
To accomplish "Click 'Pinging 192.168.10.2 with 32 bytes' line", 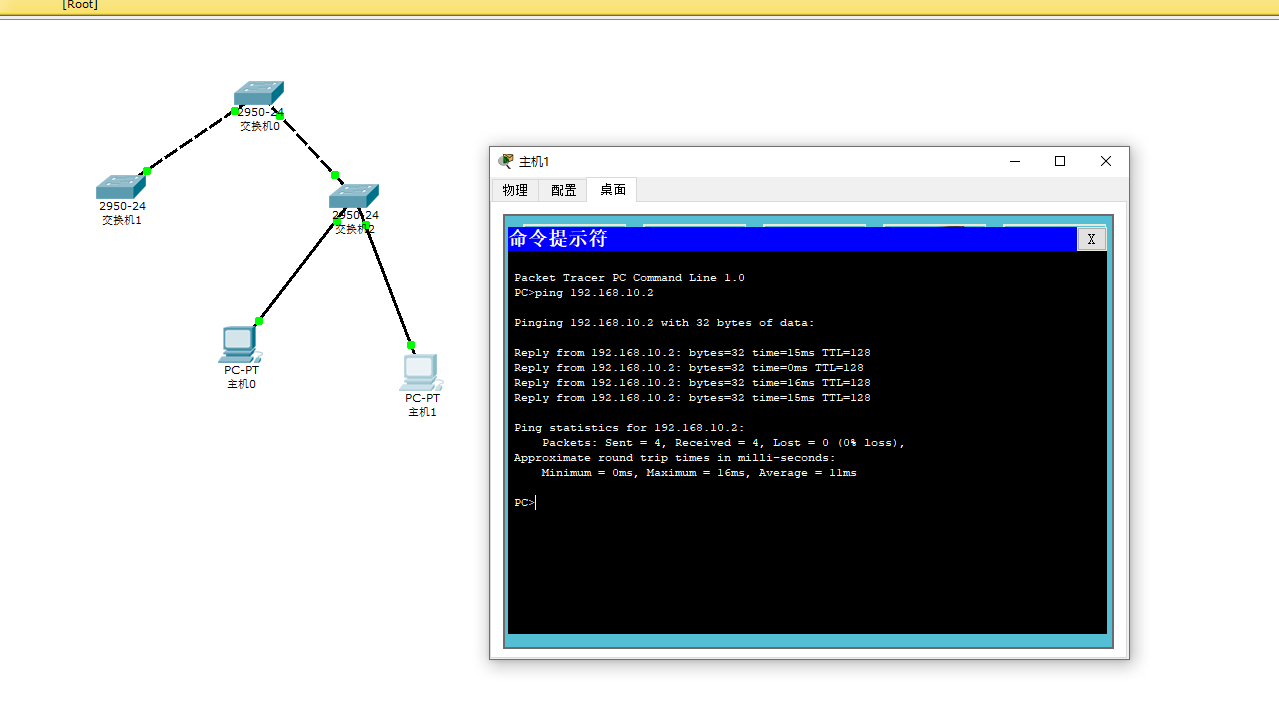I will pyautogui.click(x=664, y=323).
